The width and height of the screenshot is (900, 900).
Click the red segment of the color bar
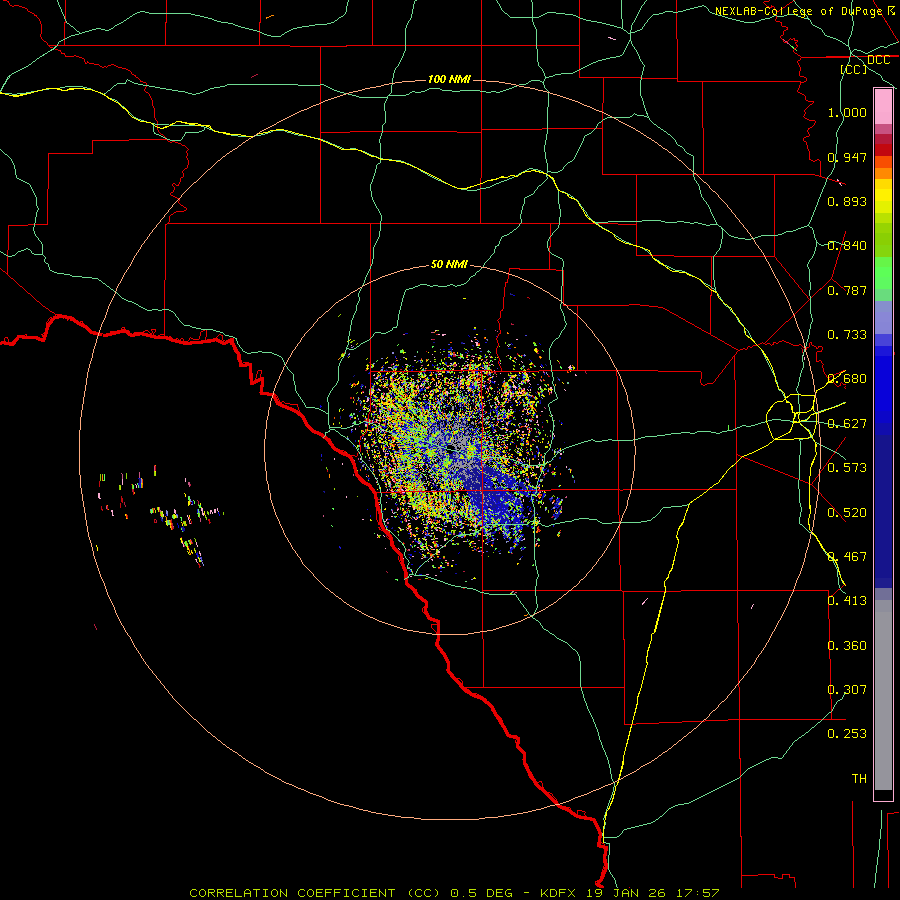[883, 149]
